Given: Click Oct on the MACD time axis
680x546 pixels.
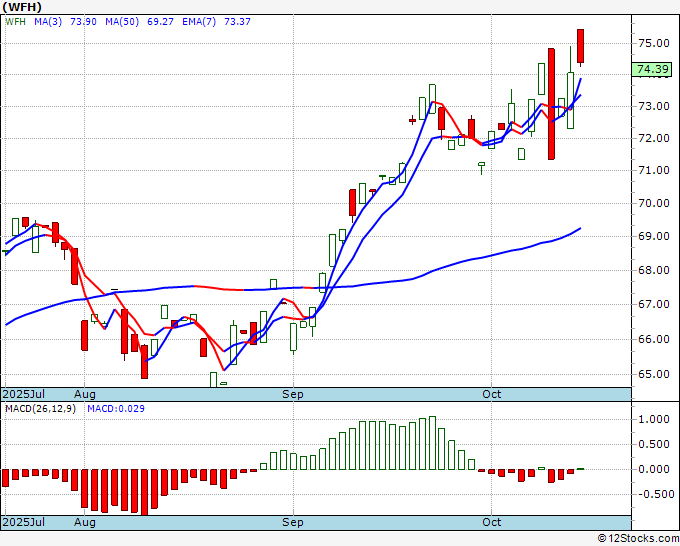Looking at the screenshot, I should 491,522.
